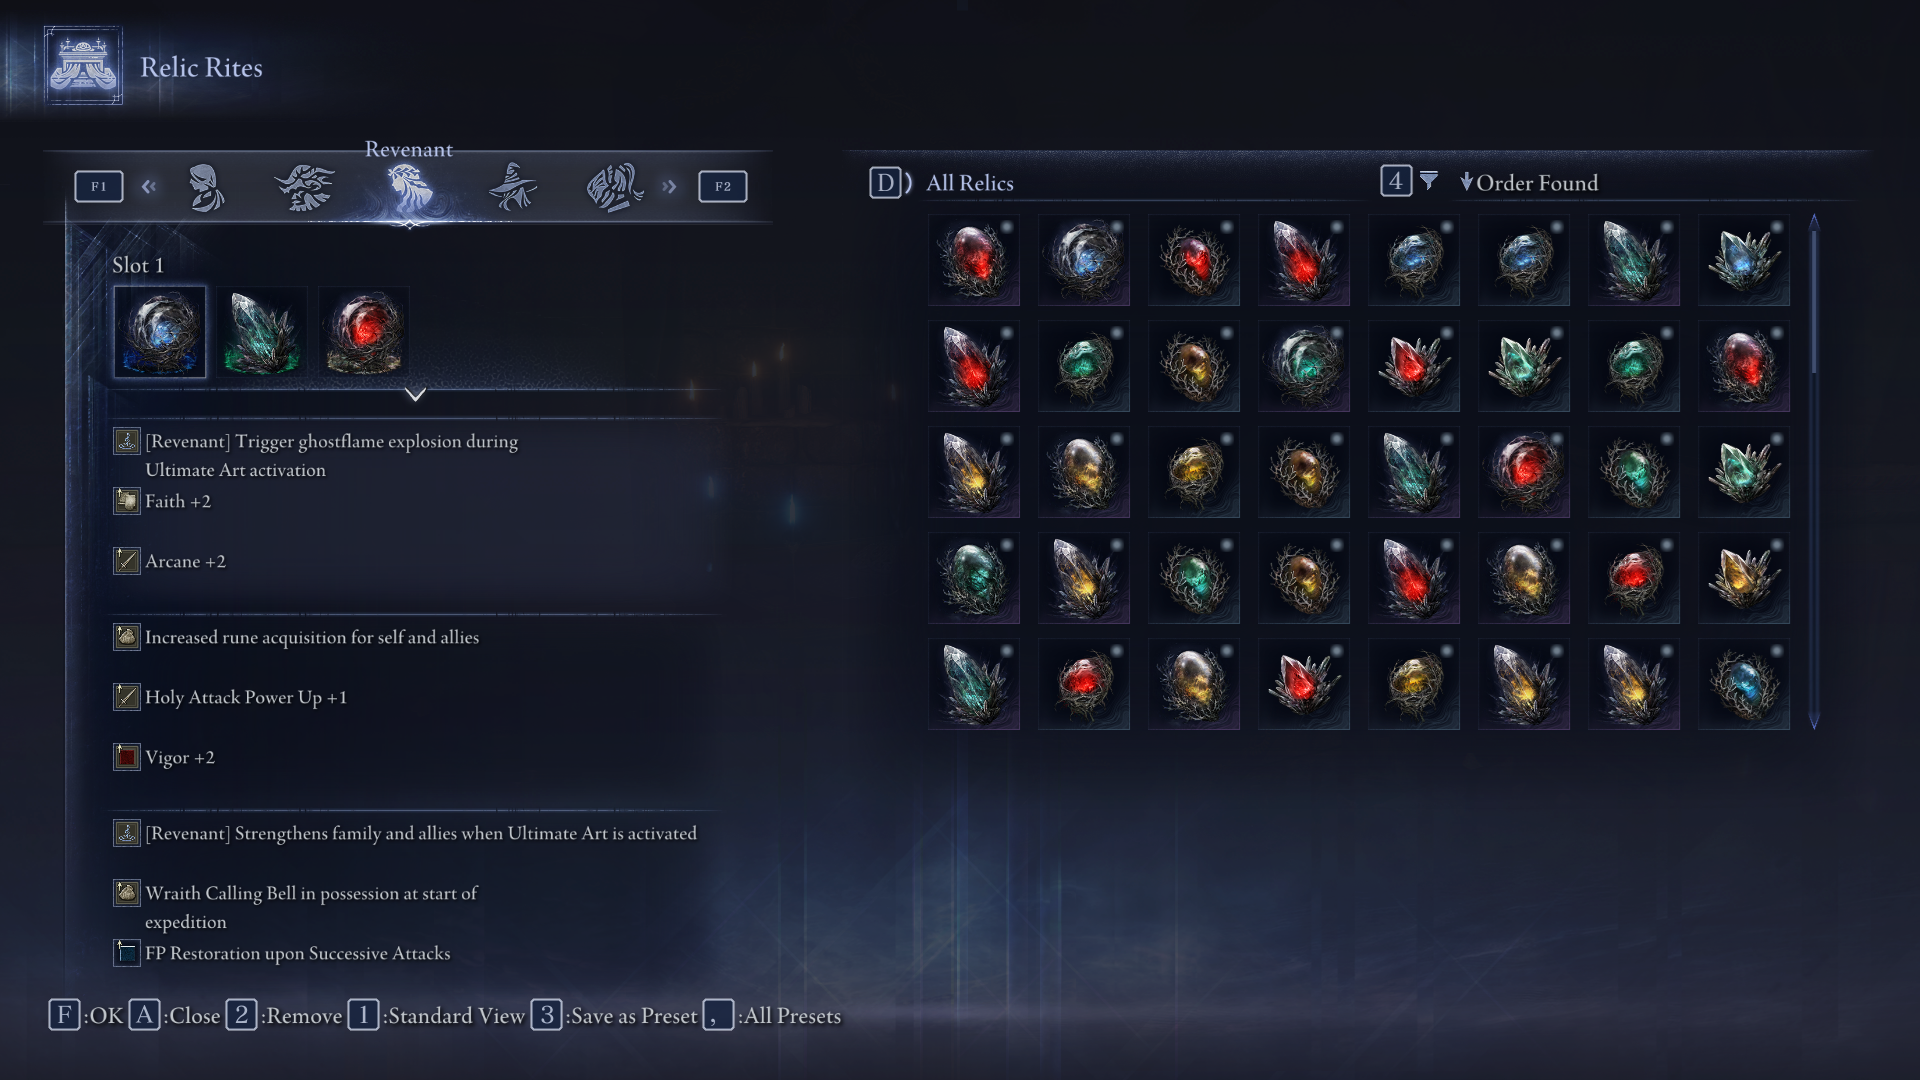Click the Relic Rites altar icon
The width and height of the screenshot is (1920, 1080).
click(83, 66)
